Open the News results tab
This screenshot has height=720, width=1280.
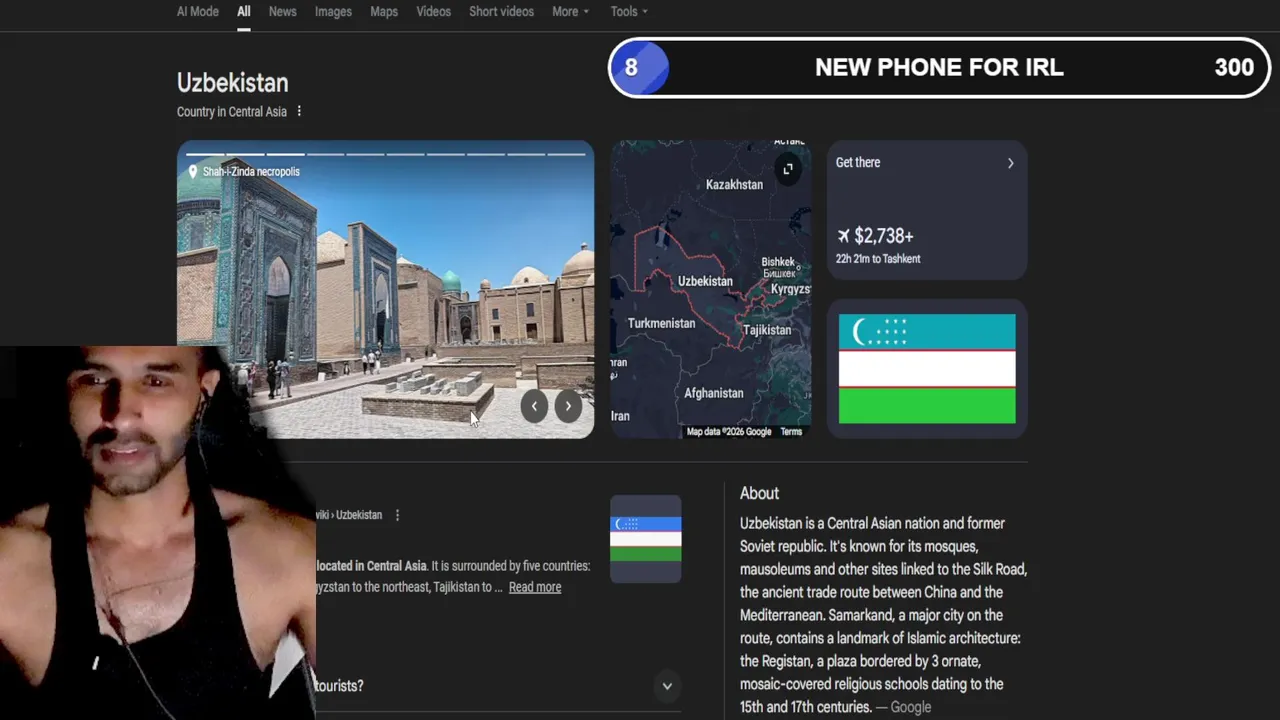tap(282, 12)
